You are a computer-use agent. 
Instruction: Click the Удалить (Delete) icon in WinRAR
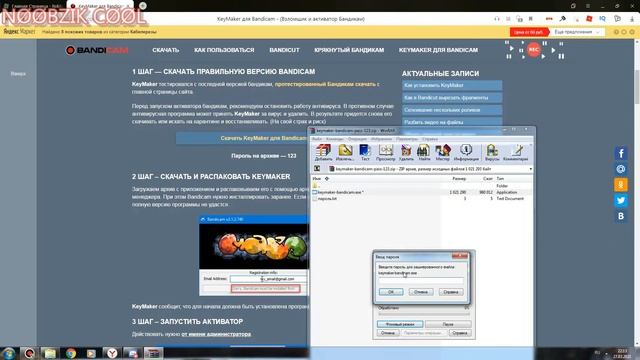pyautogui.click(x=406, y=153)
